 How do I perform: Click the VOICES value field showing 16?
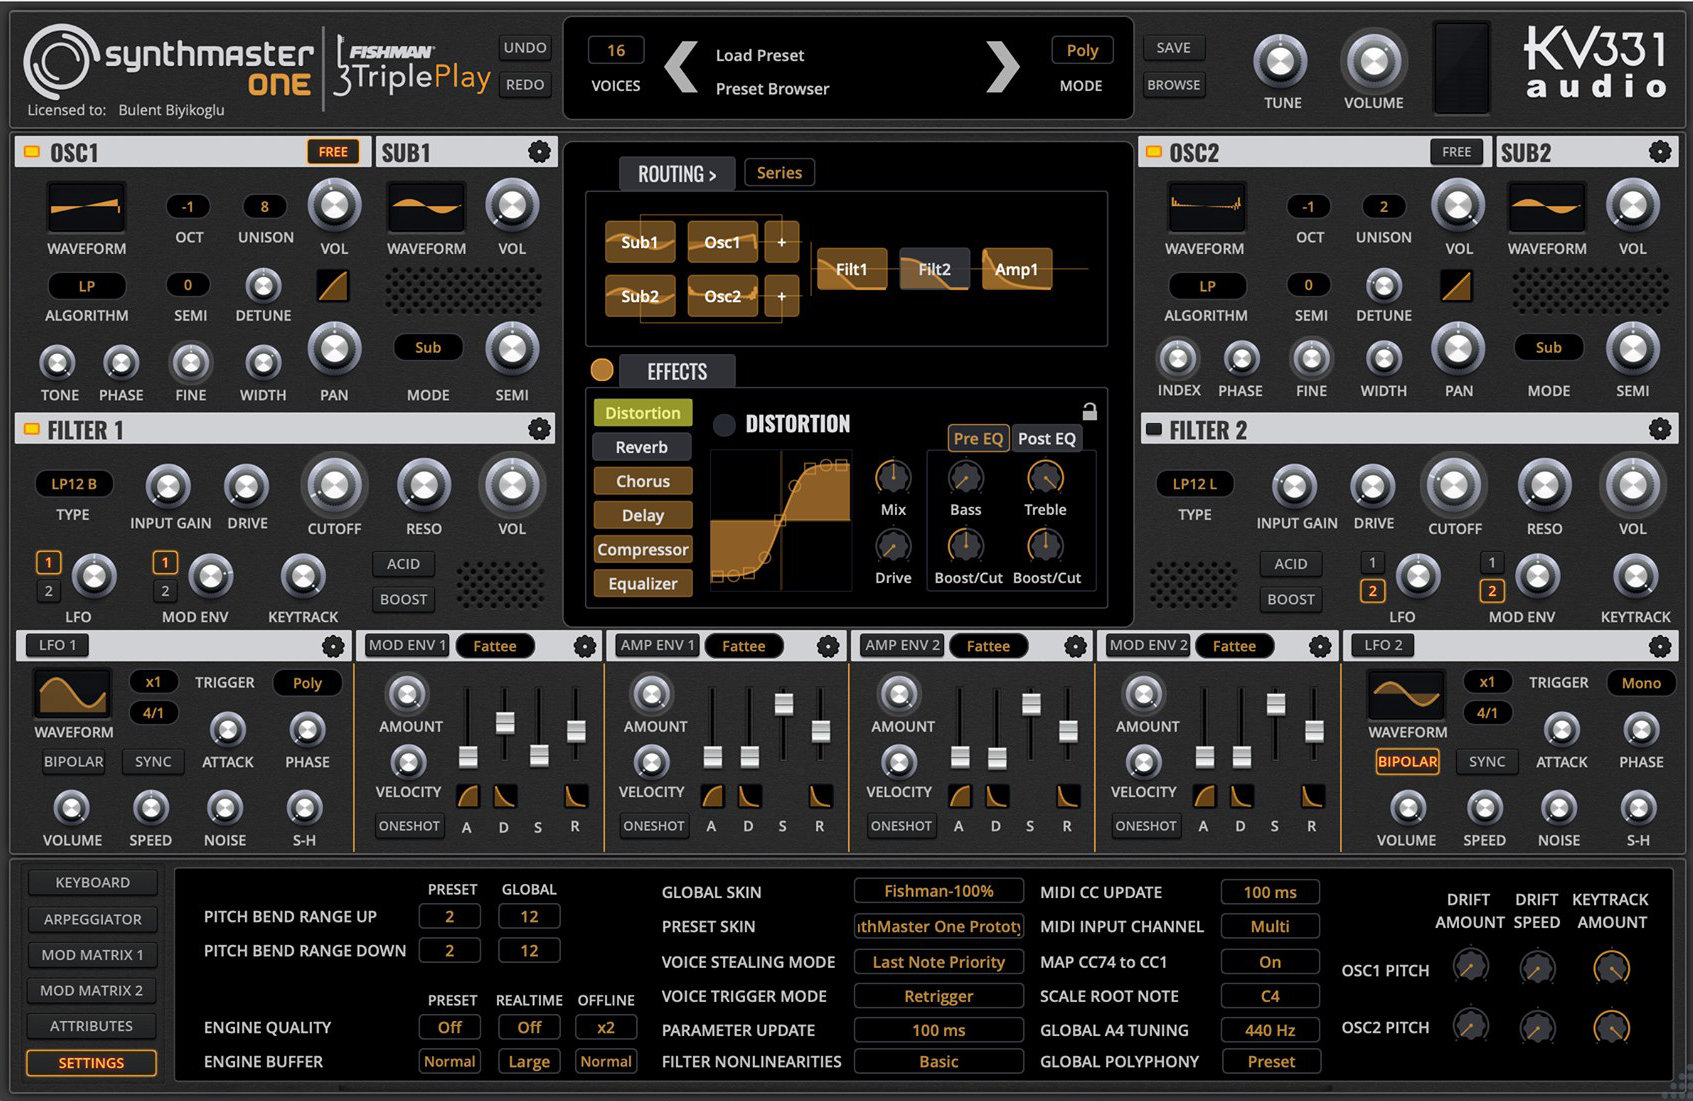tap(615, 49)
